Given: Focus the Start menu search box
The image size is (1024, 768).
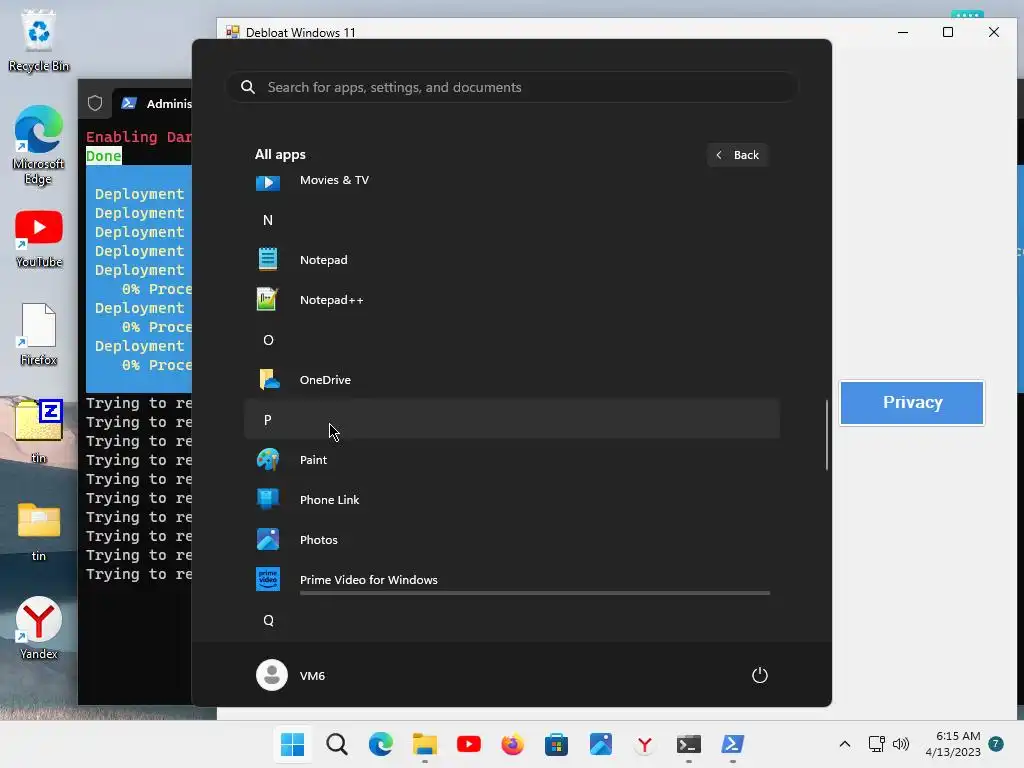Looking at the screenshot, I should (x=511, y=87).
